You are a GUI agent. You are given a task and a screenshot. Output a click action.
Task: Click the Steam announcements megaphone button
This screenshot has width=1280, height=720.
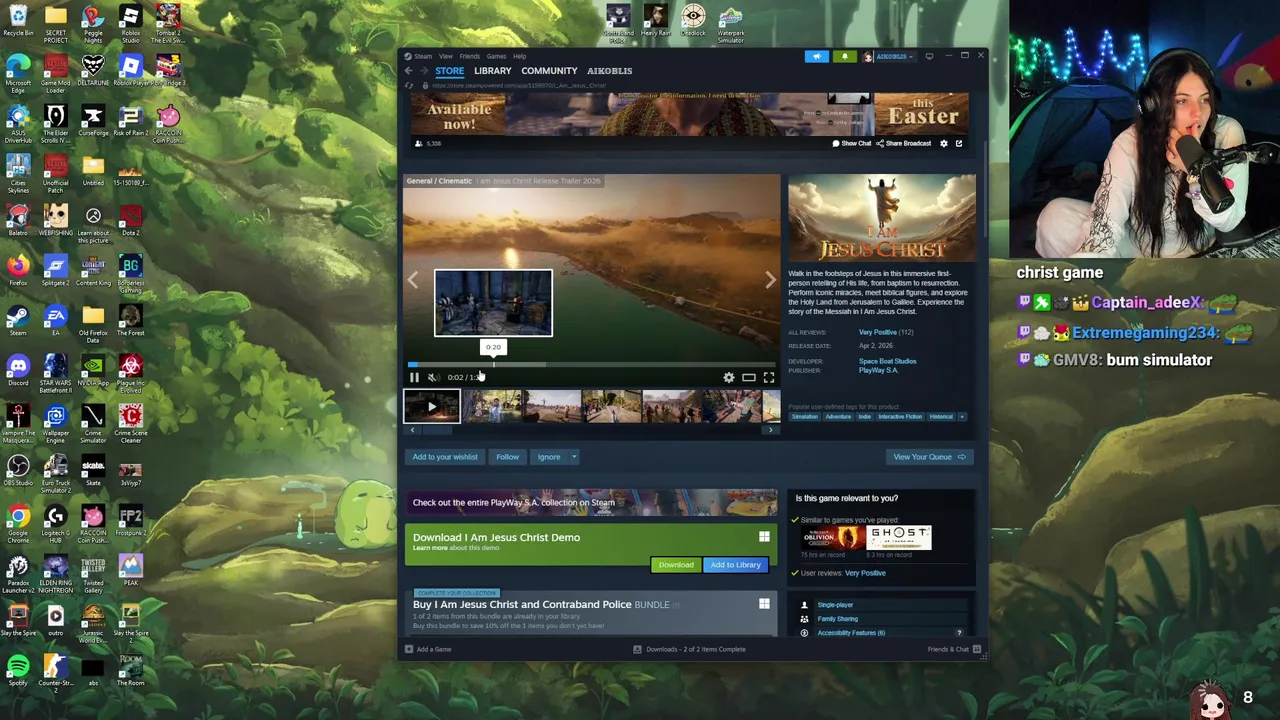(x=817, y=56)
